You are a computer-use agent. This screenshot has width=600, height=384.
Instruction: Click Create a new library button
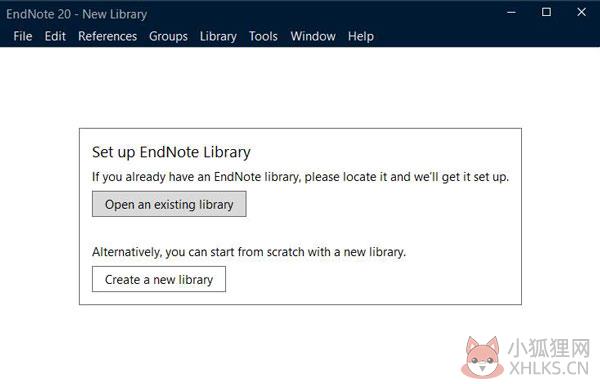tap(159, 279)
